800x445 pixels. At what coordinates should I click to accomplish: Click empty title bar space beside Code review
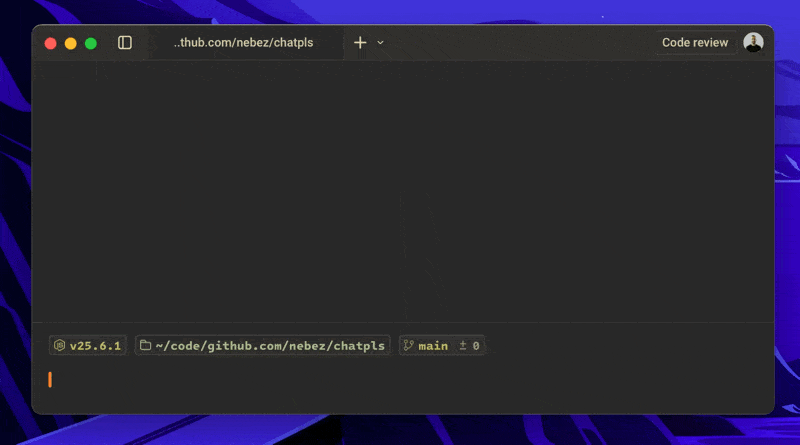coord(520,43)
